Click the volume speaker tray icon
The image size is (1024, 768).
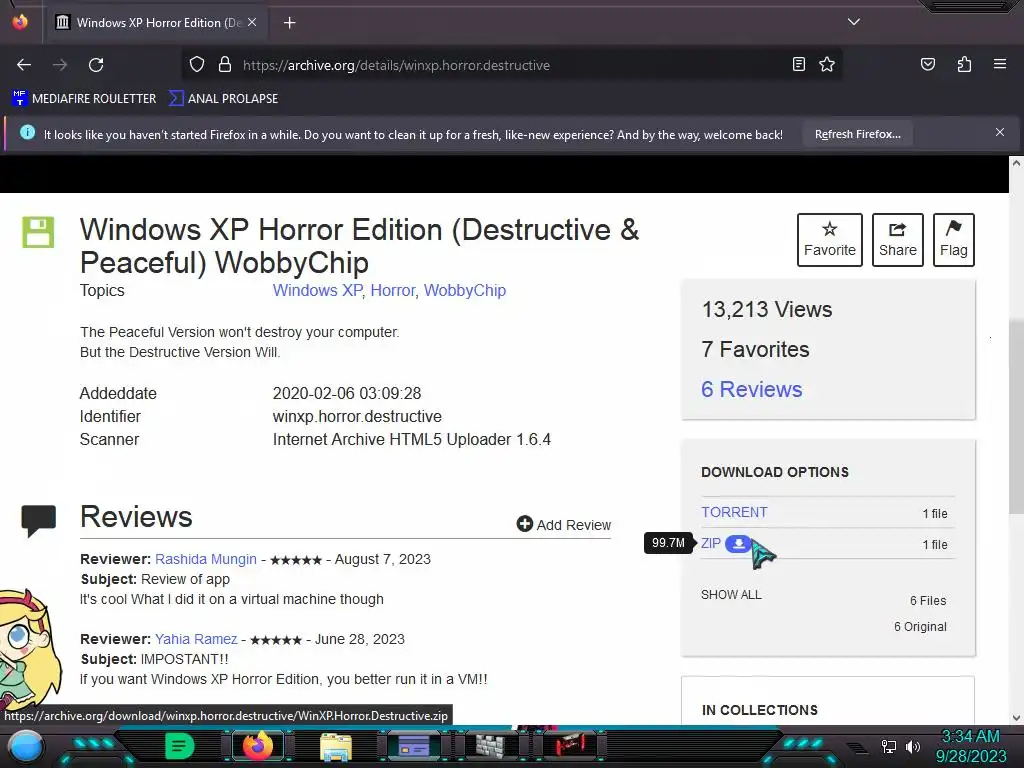[913, 746]
